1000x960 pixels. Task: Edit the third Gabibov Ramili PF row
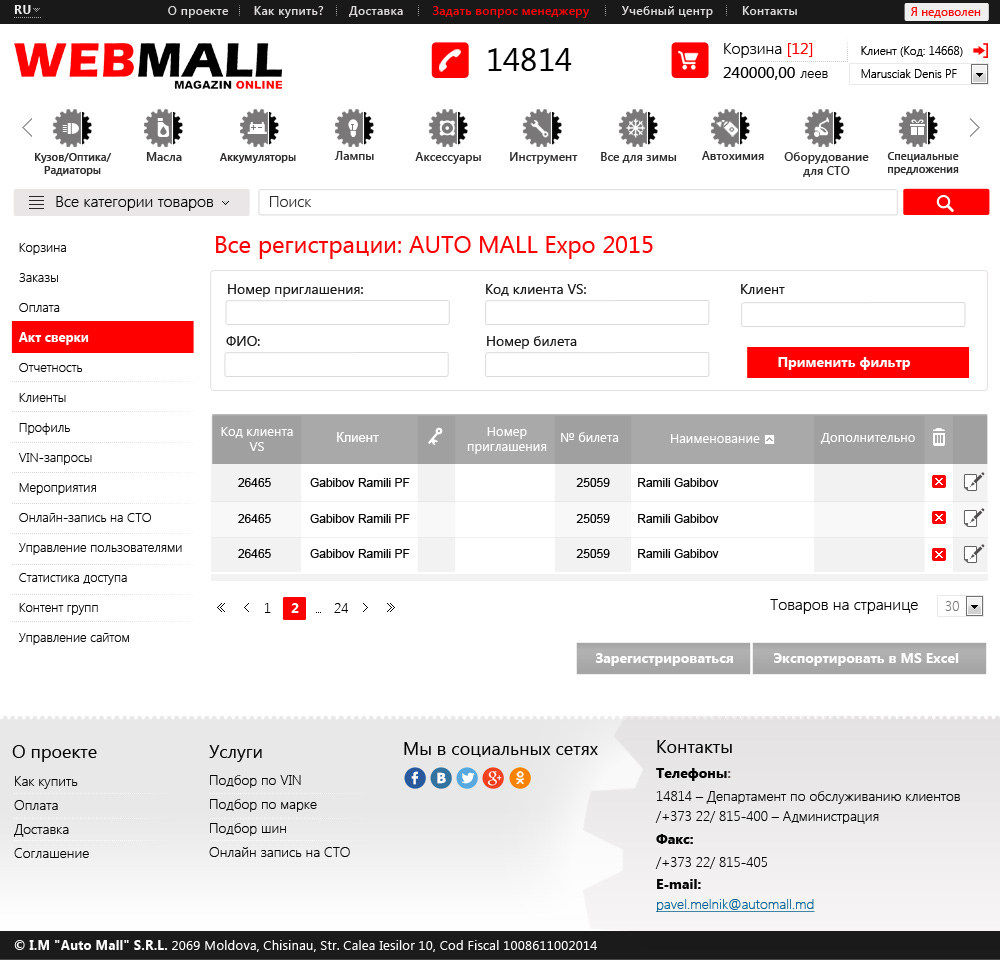973,554
